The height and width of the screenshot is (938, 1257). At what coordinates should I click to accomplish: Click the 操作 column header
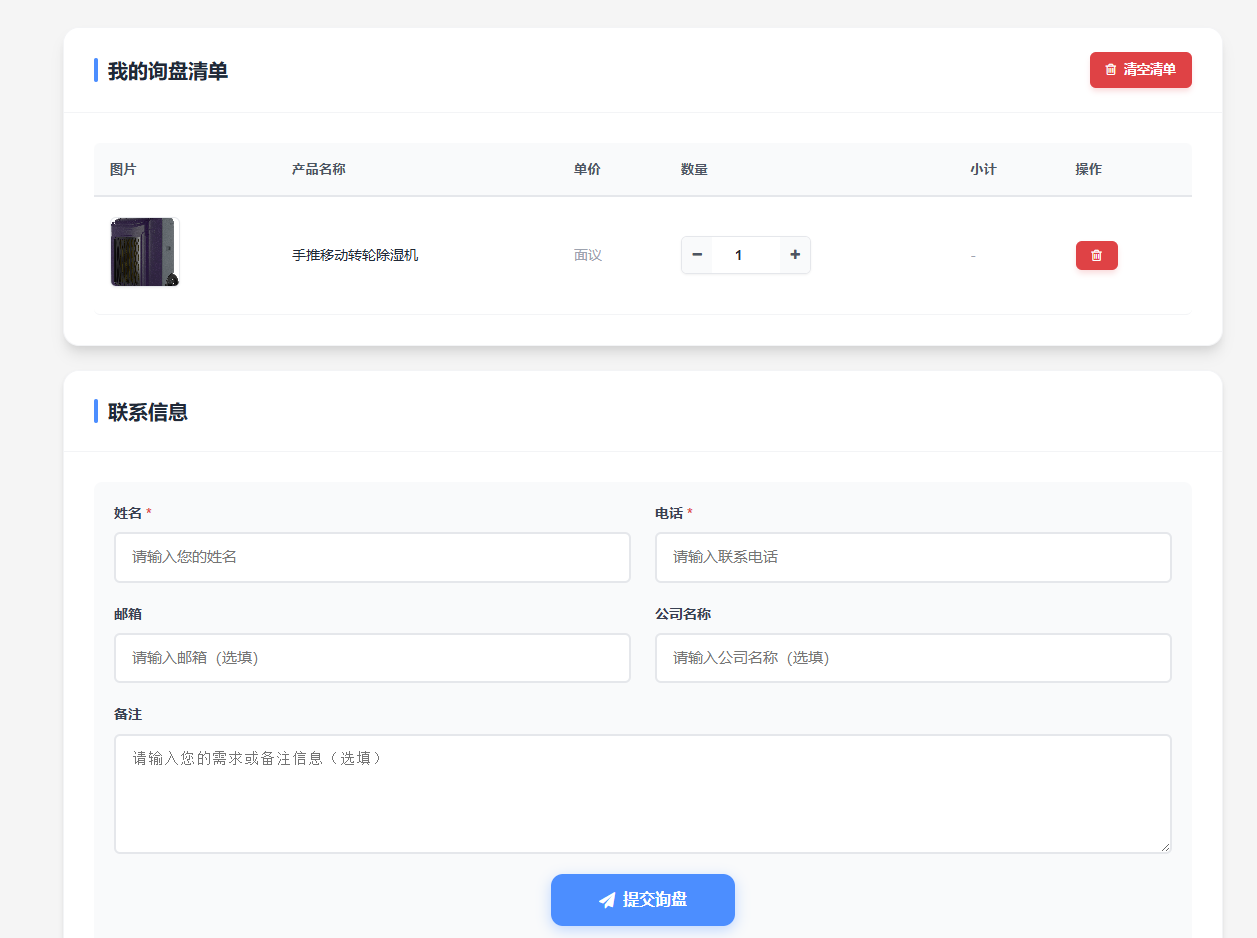pos(1088,169)
